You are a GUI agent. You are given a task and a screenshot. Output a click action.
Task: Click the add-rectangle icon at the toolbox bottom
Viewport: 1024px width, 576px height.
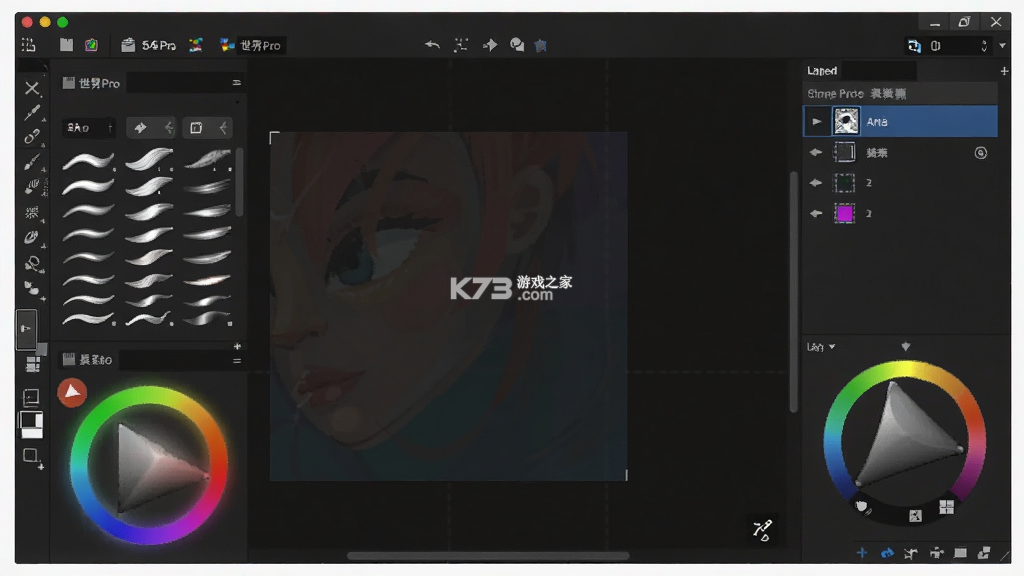[x=31, y=456]
